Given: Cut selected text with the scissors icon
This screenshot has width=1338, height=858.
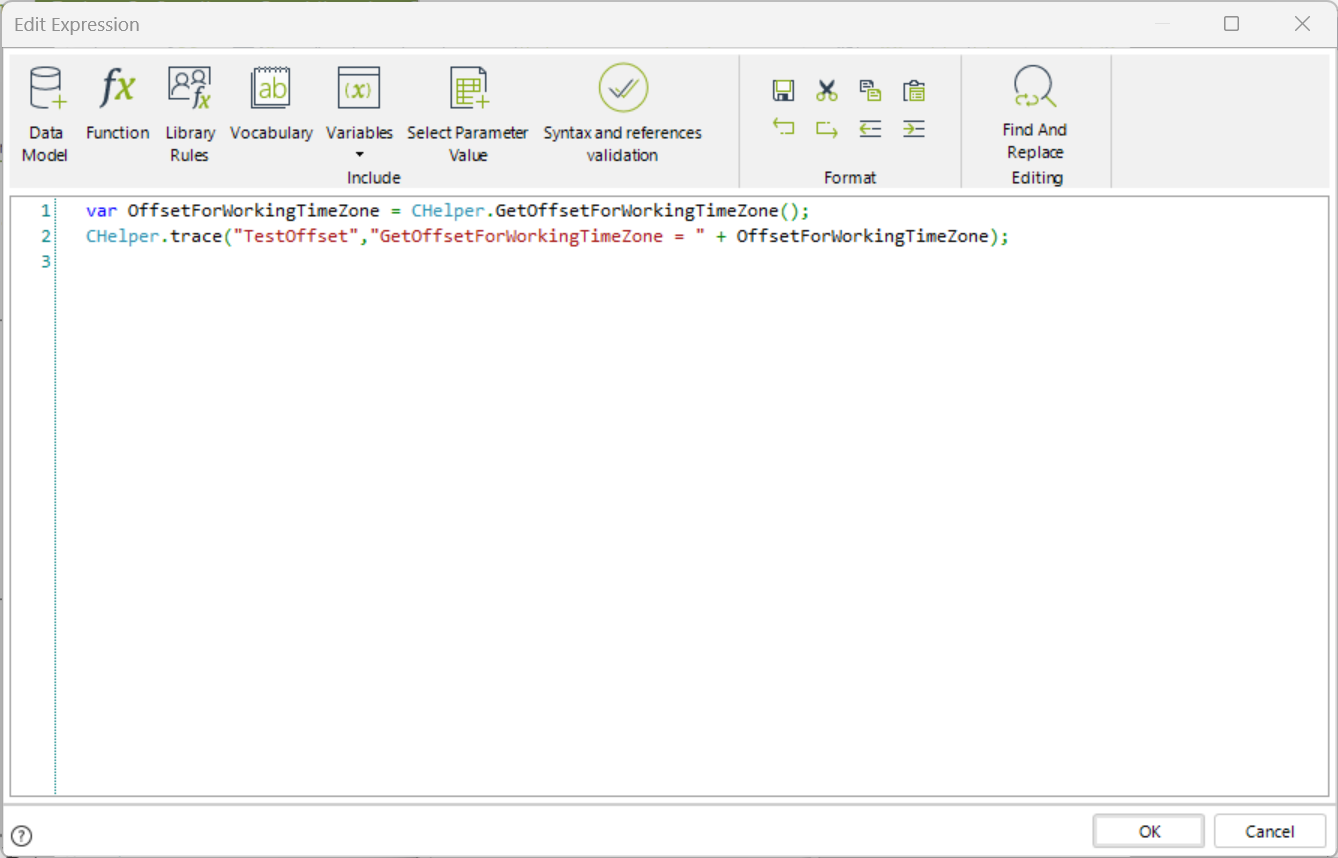Looking at the screenshot, I should pos(826,91).
